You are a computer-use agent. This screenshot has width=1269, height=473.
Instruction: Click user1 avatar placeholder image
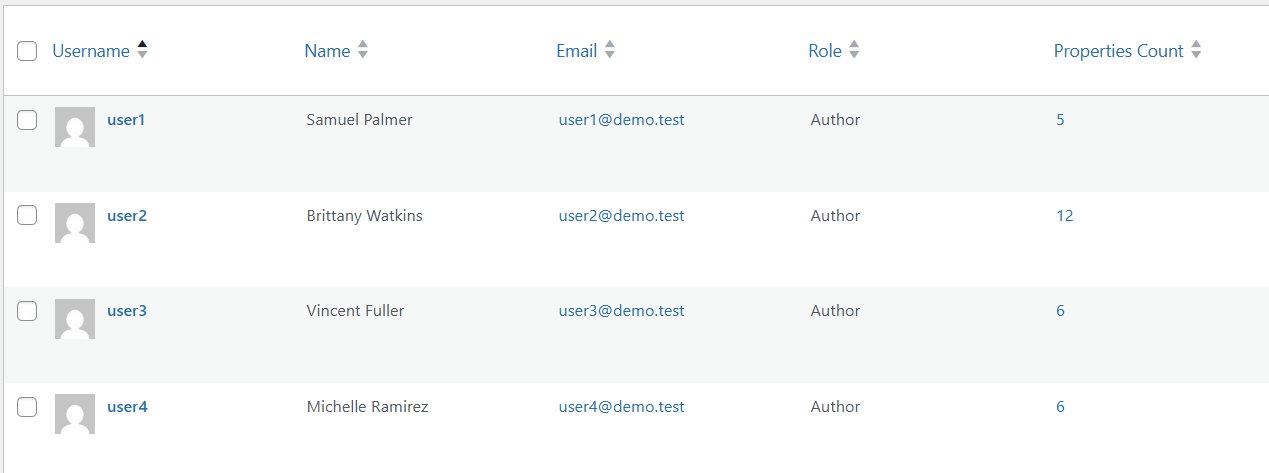tap(75, 127)
